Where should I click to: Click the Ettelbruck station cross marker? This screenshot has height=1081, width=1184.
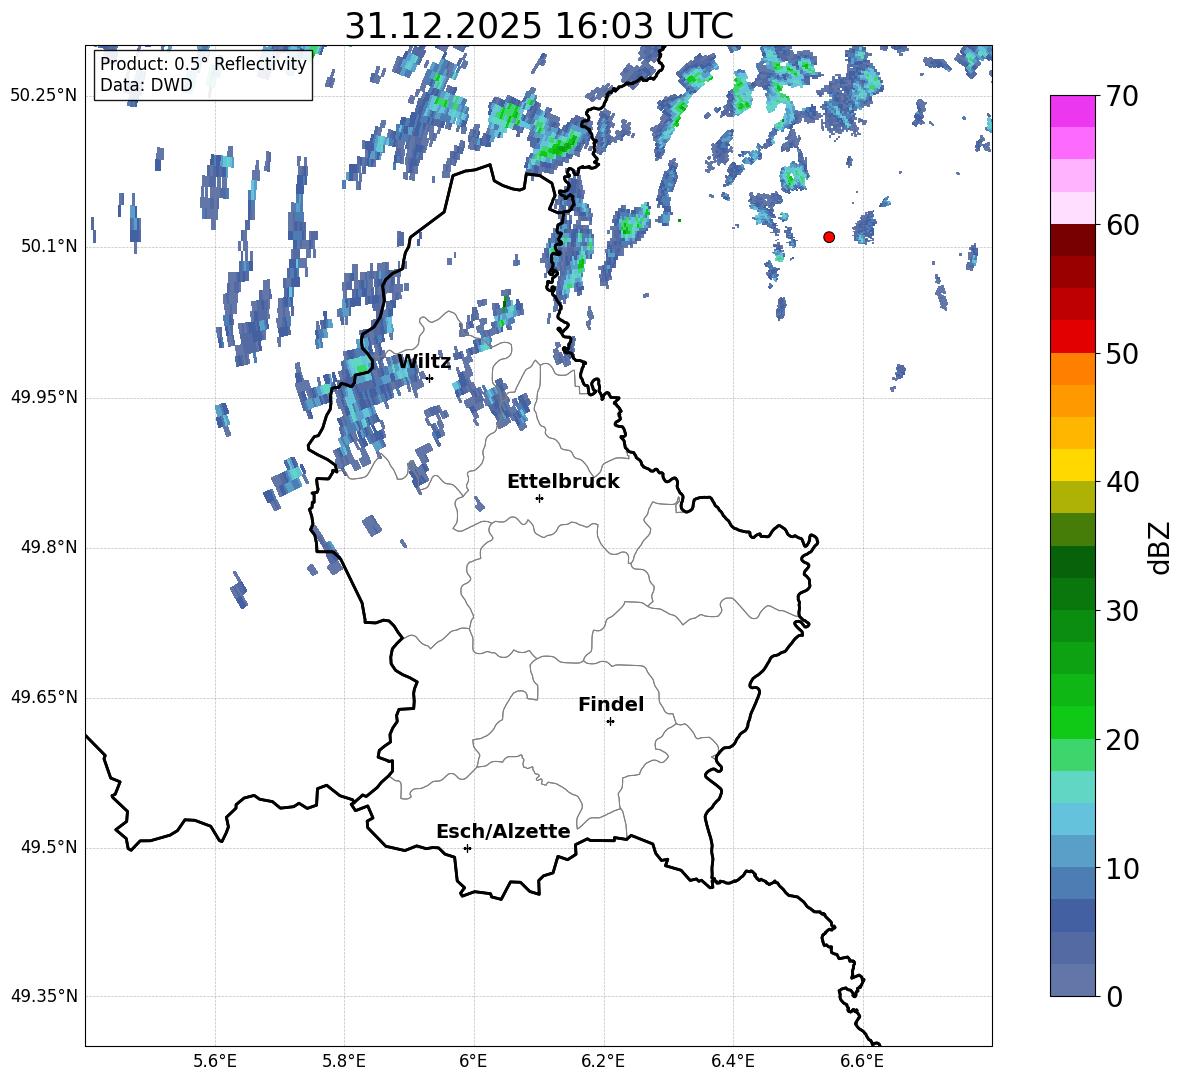click(x=539, y=498)
